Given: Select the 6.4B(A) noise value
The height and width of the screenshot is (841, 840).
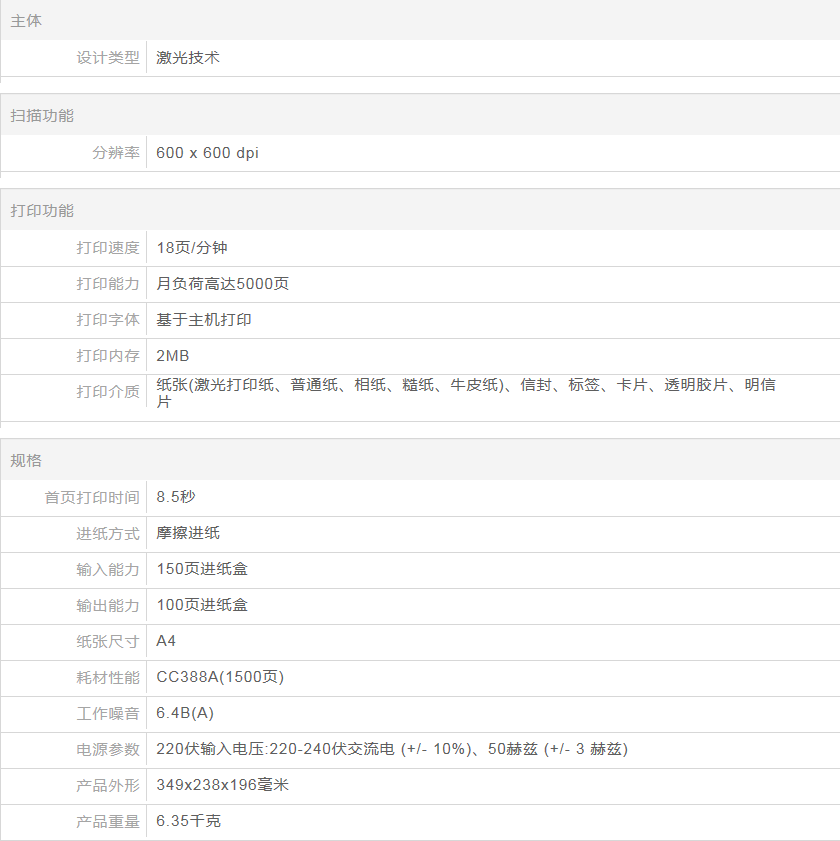Looking at the screenshot, I should click(185, 713).
